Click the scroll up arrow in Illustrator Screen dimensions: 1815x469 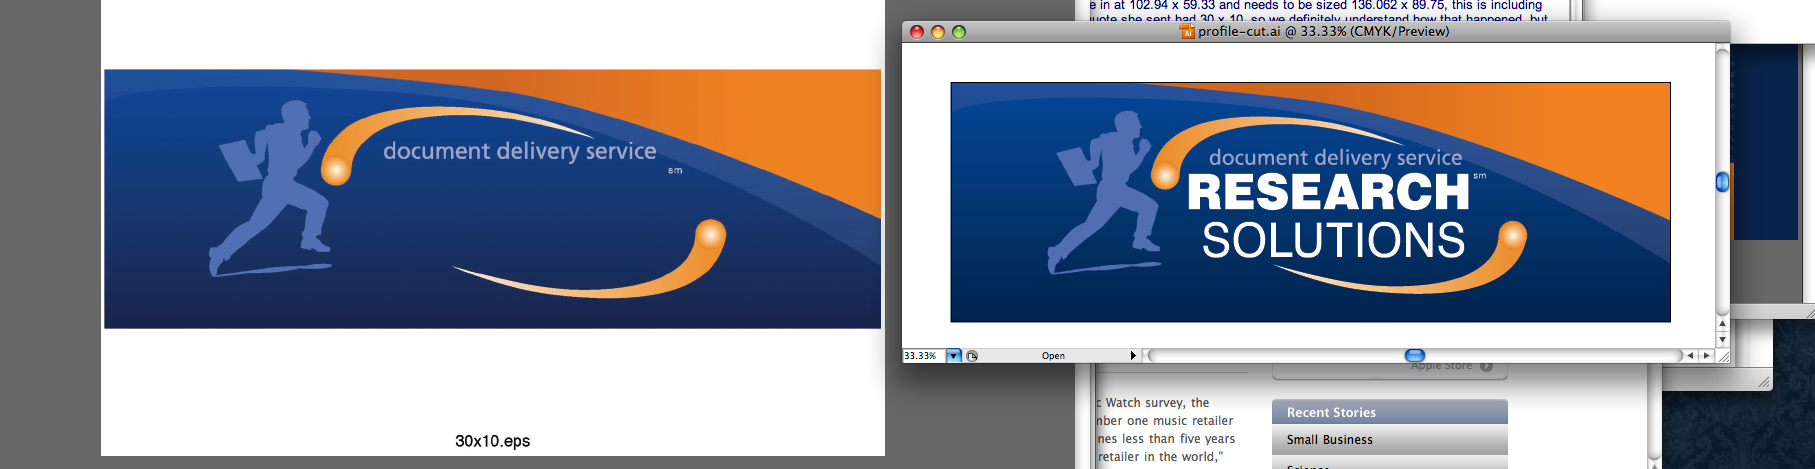point(1722,324)
